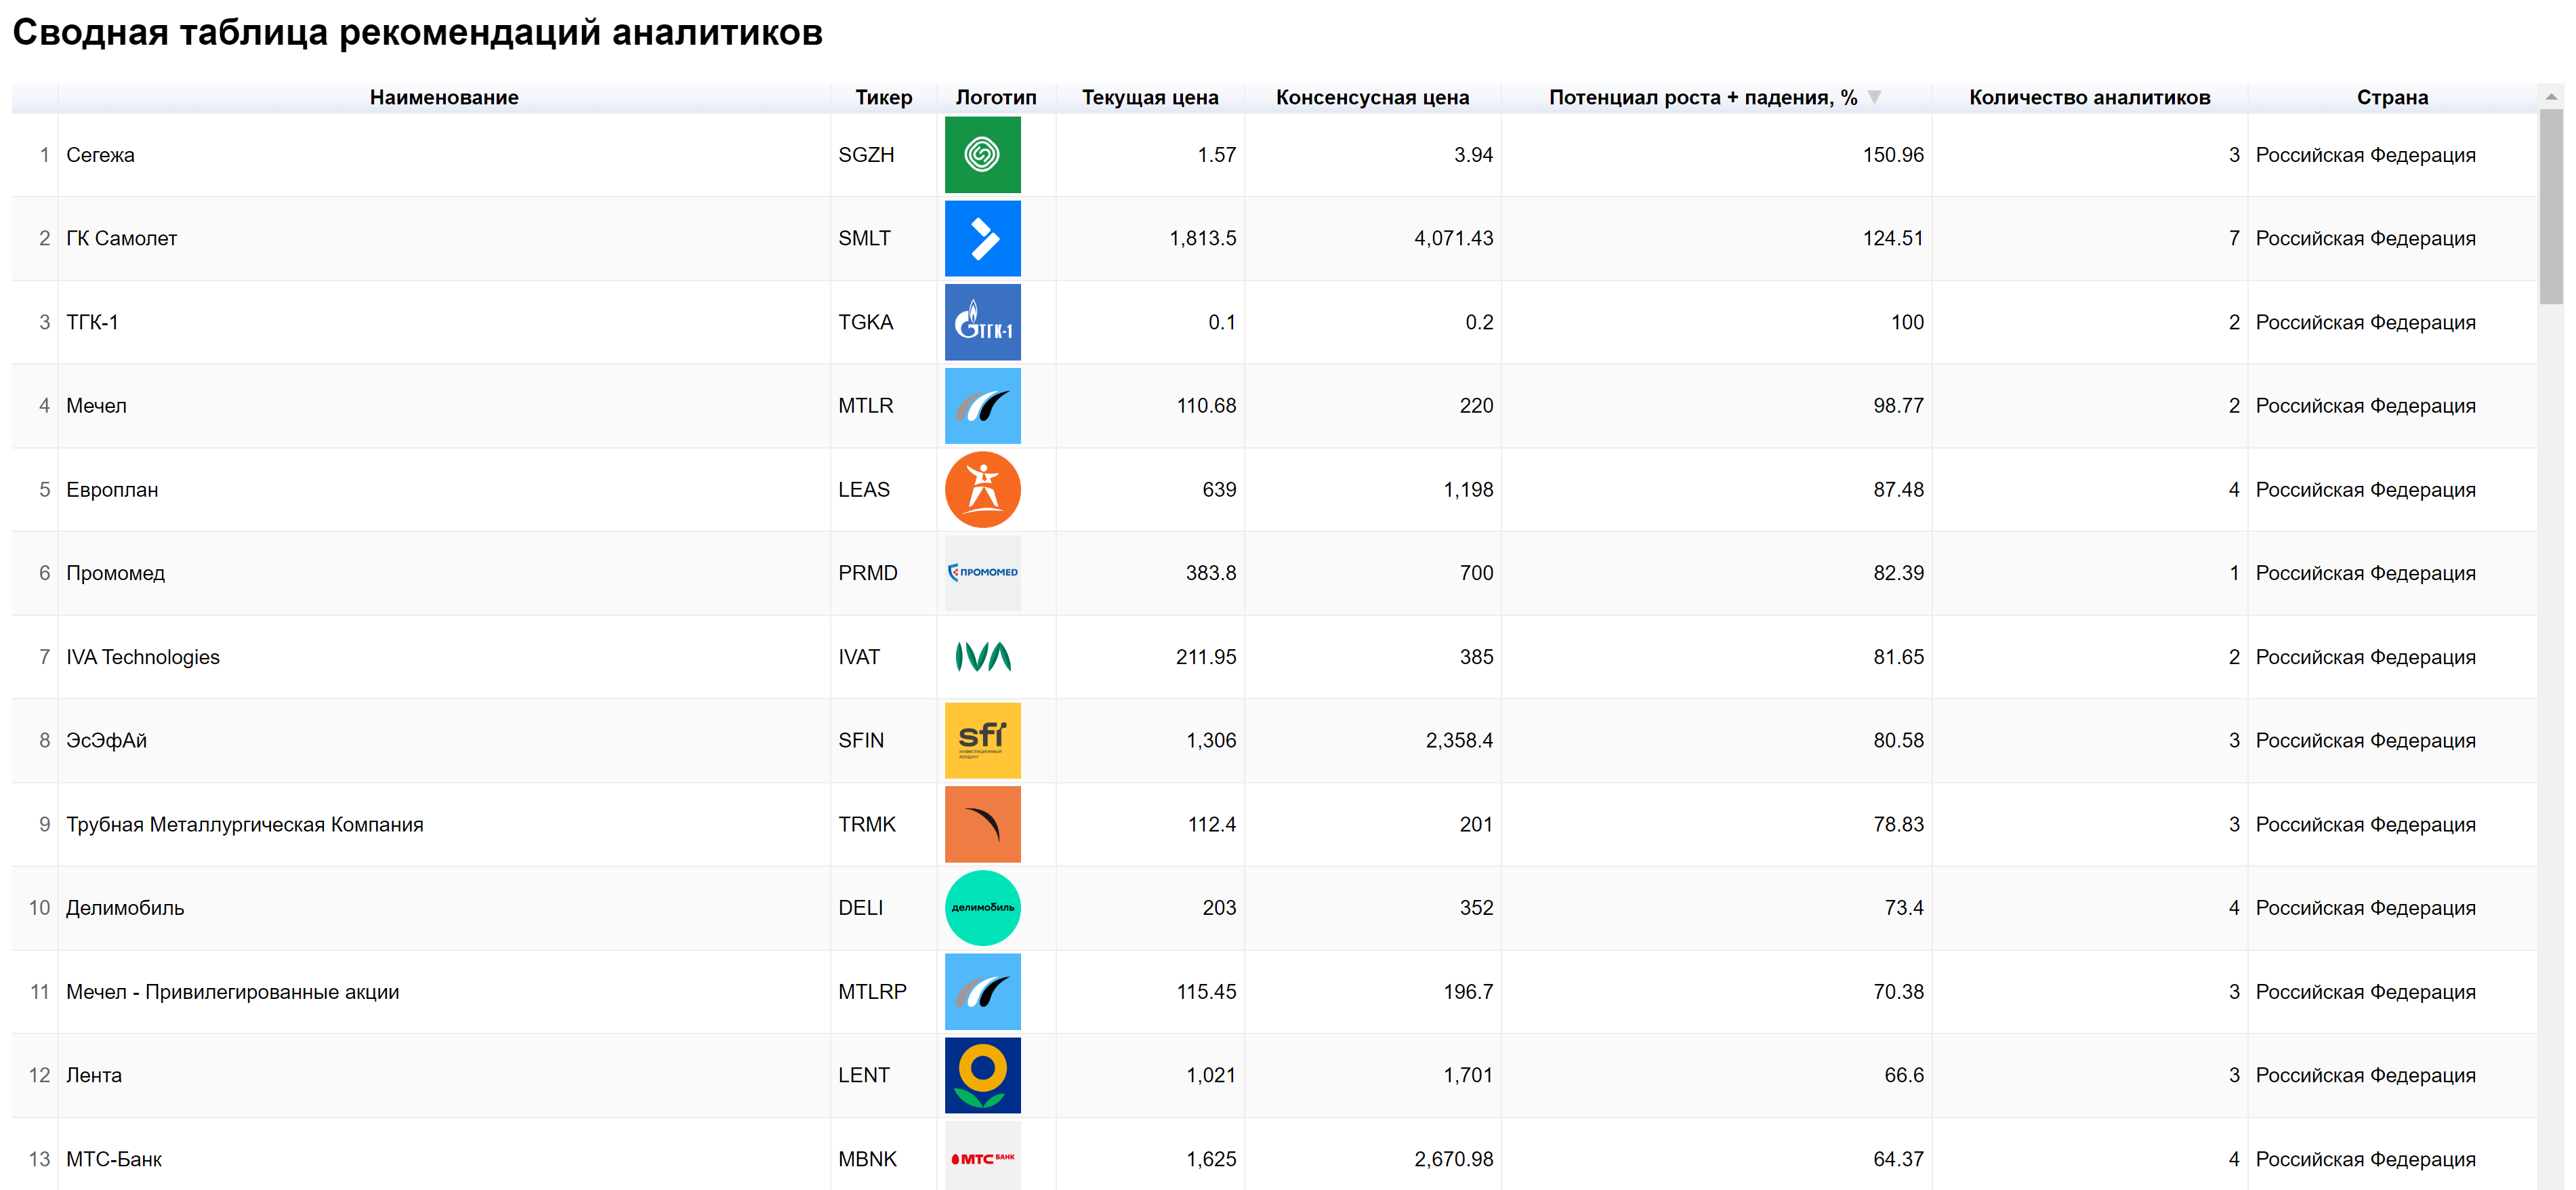Sort by Количество аналитиков header

pos(2089,97)
